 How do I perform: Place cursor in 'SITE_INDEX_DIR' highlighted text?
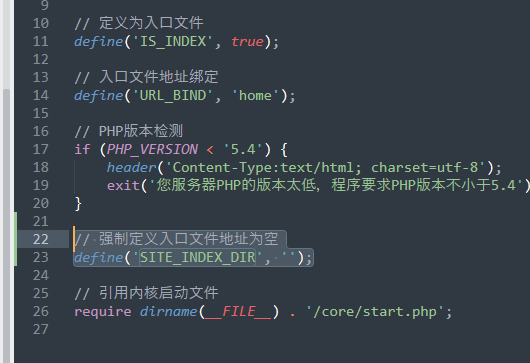point(197,258)
